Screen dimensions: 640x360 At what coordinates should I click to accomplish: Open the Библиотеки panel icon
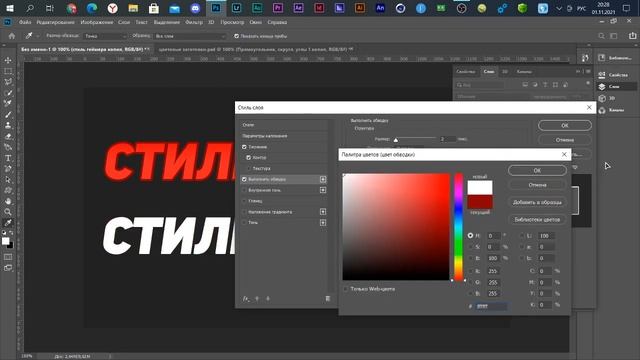click(602, 58)
